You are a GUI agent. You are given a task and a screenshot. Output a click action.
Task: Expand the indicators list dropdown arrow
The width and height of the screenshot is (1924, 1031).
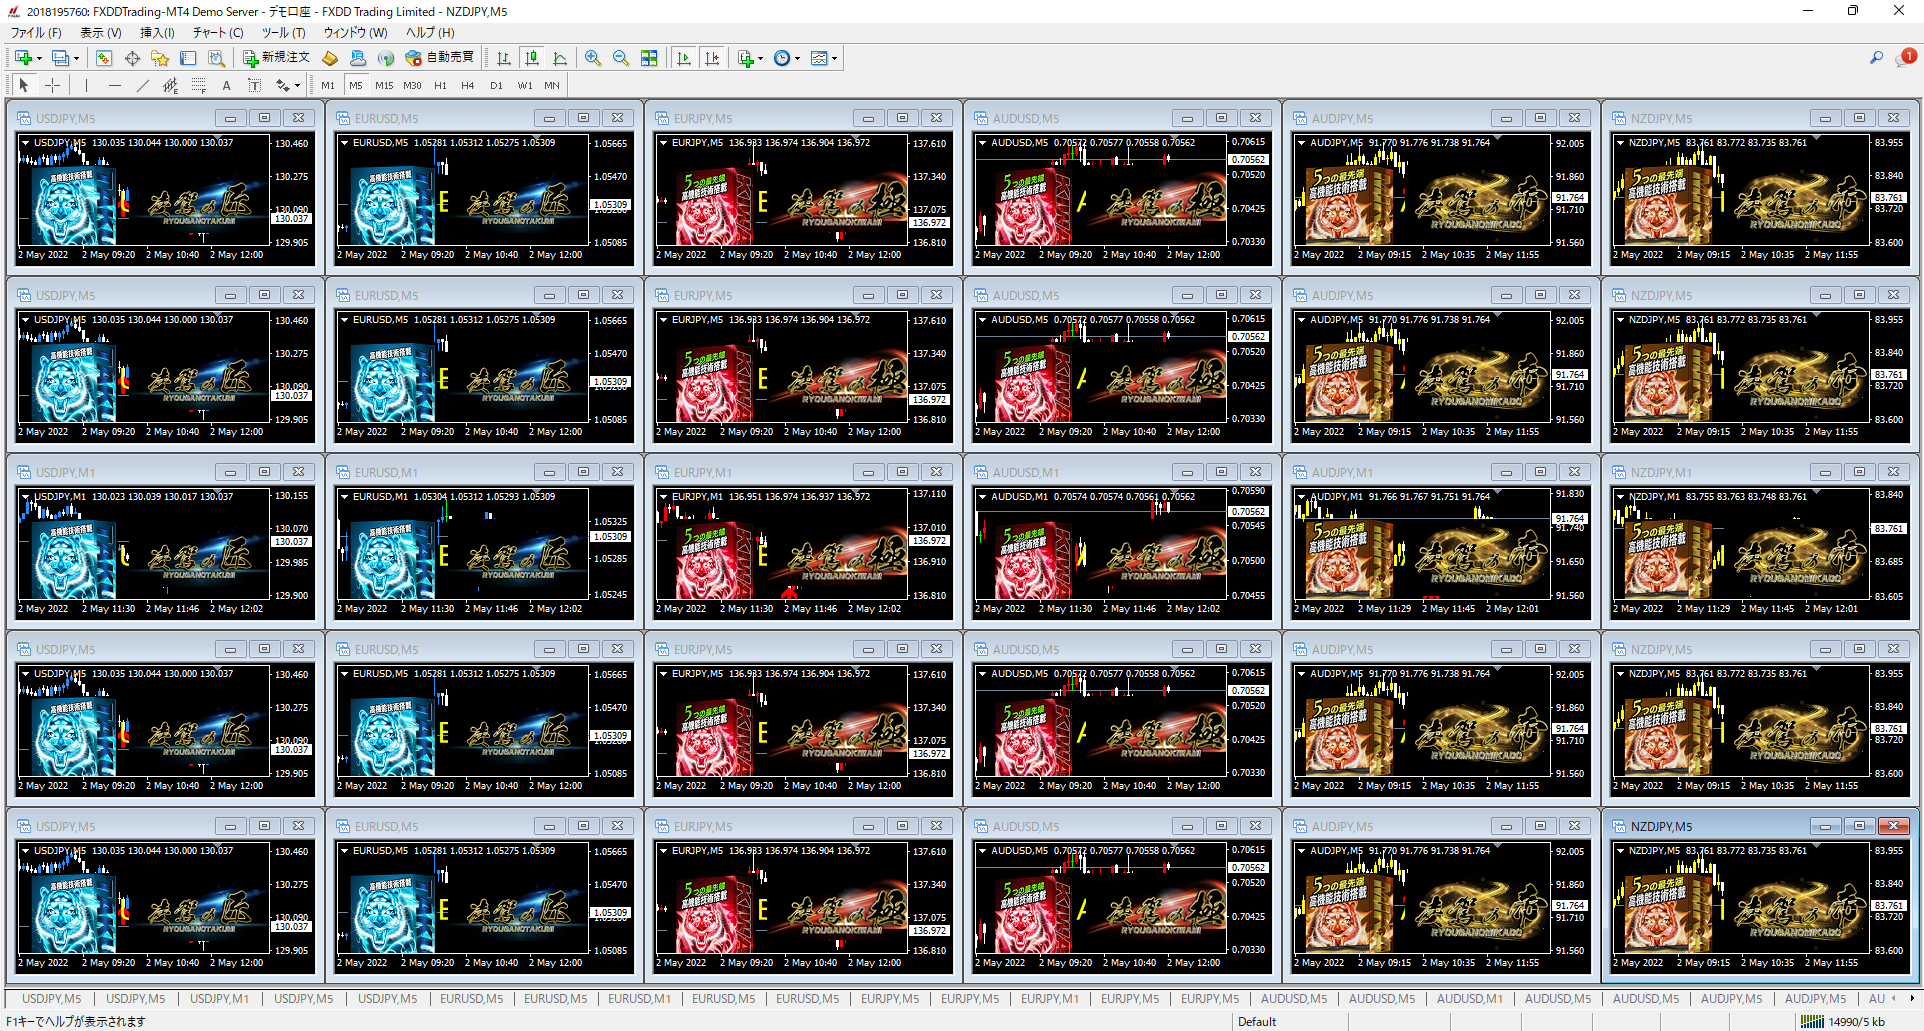pyautogui.click(x=760, y=58)
